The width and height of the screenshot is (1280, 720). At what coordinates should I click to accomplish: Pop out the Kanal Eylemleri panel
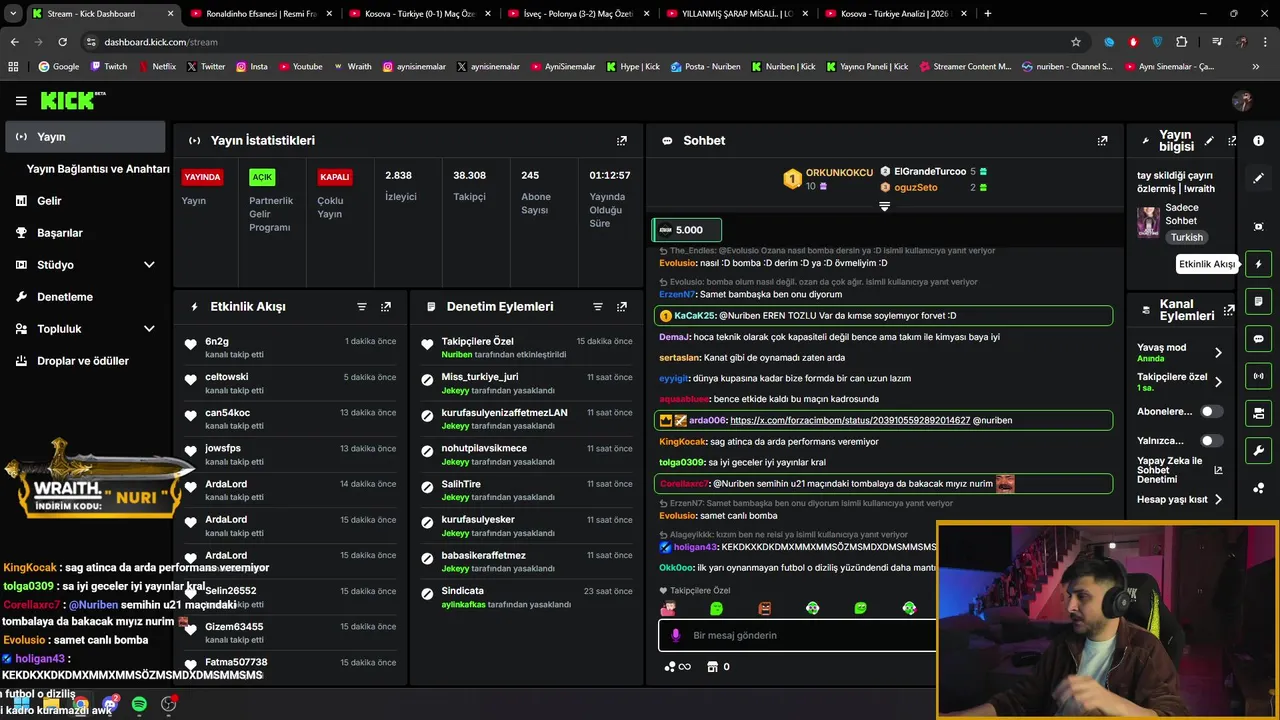(1229, 310)
